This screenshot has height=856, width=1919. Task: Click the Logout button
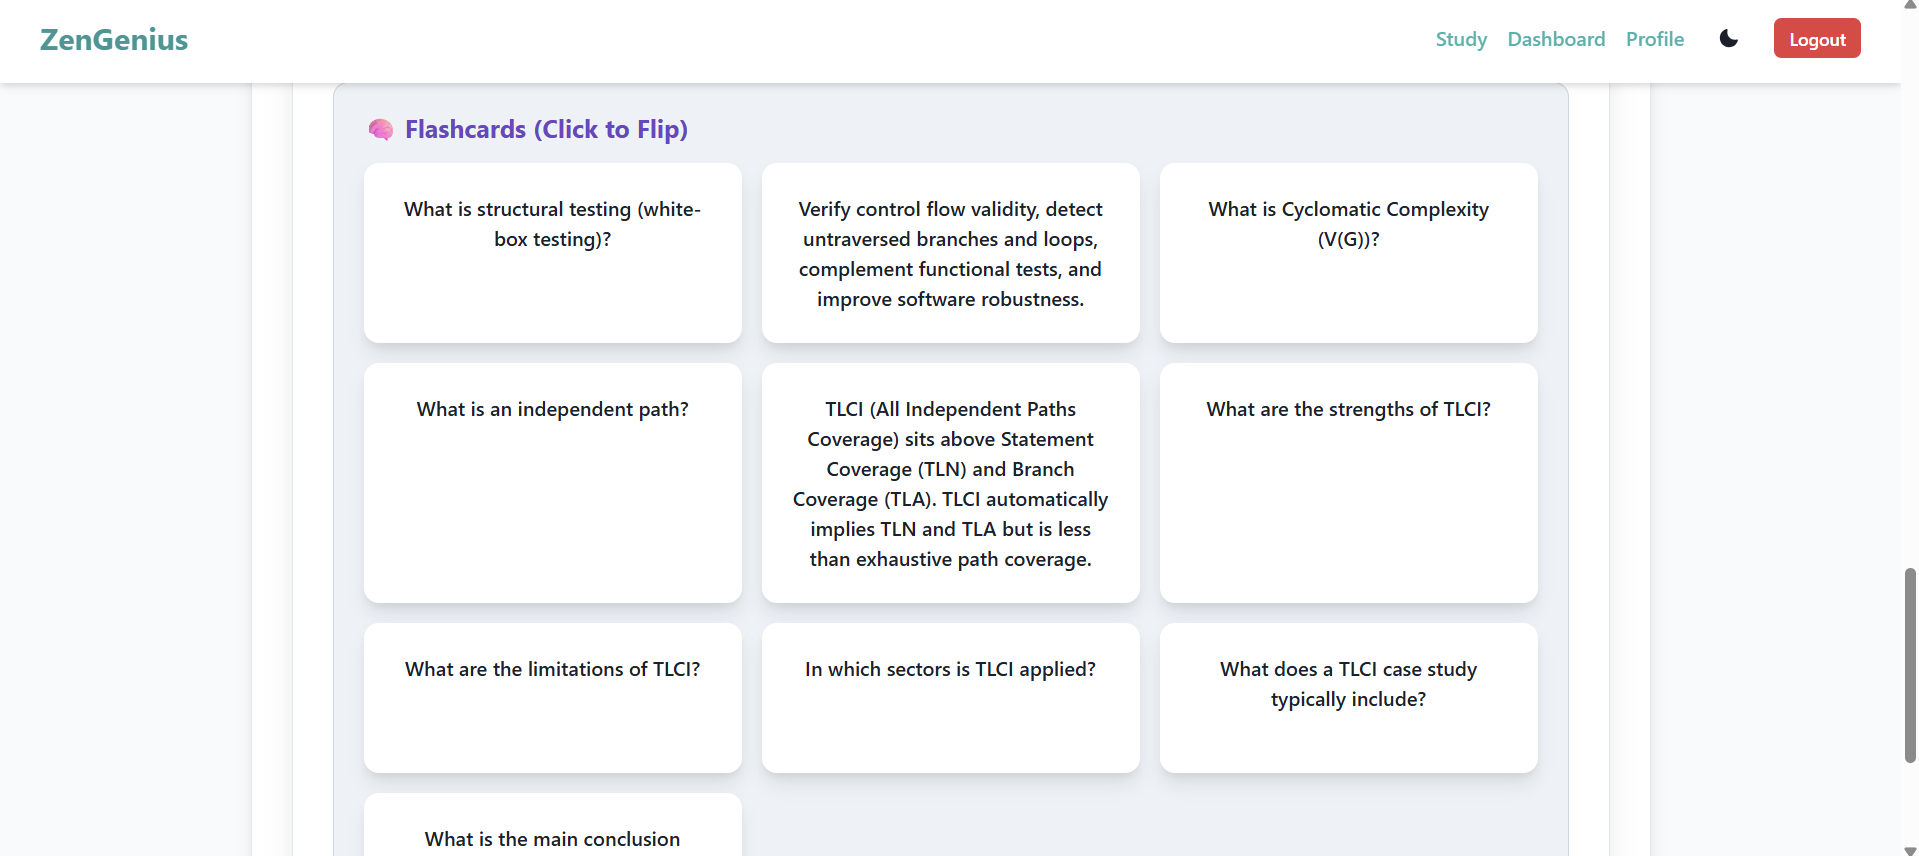pyautogui.click(x=1817, y=39)
